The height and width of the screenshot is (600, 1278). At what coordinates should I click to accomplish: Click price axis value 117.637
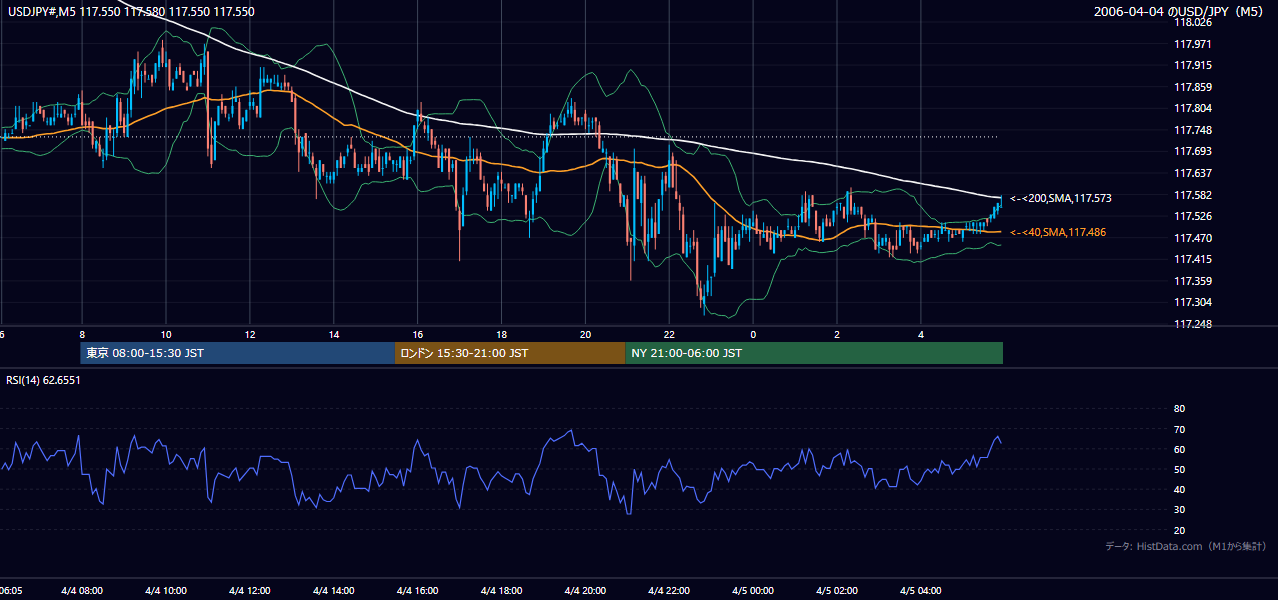[1191, 173]
